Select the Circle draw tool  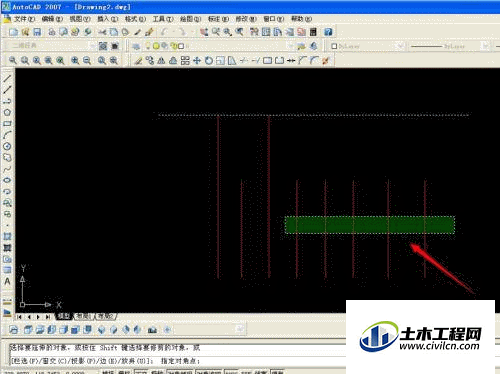pyautogui.click(x=7, y=146)
